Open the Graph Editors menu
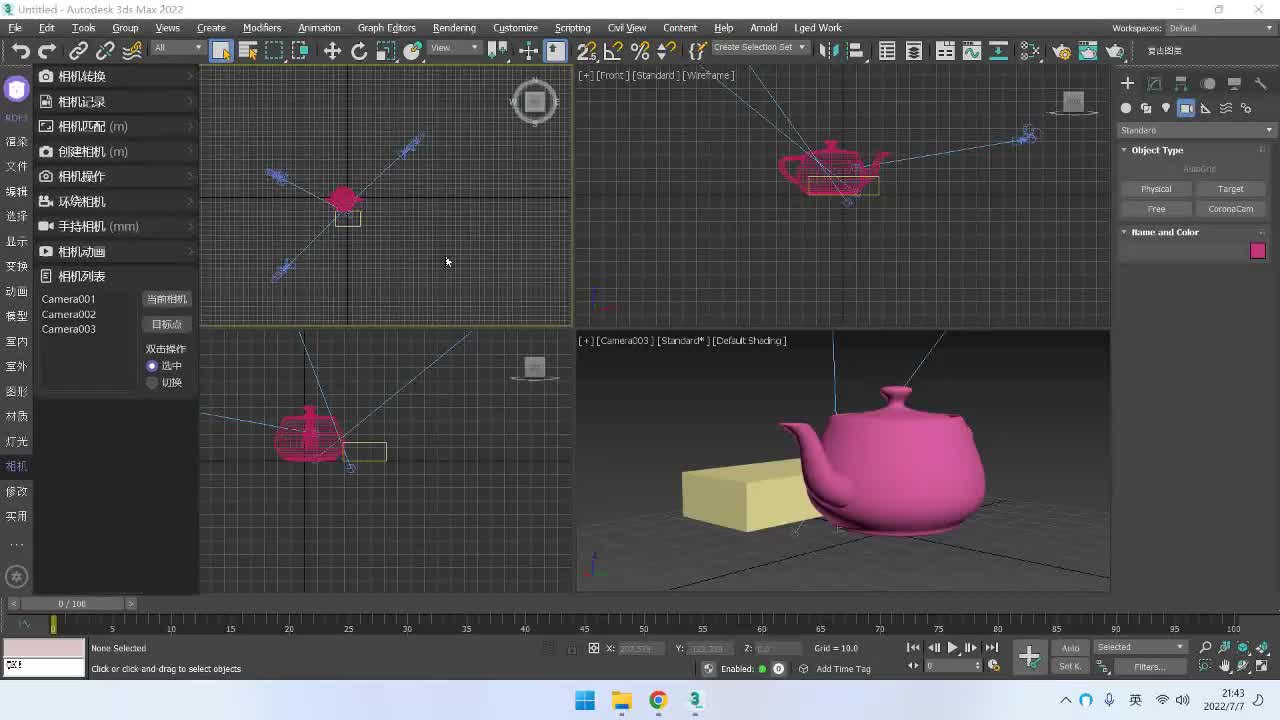The image size is (1280, 720). tap(386, 28)
